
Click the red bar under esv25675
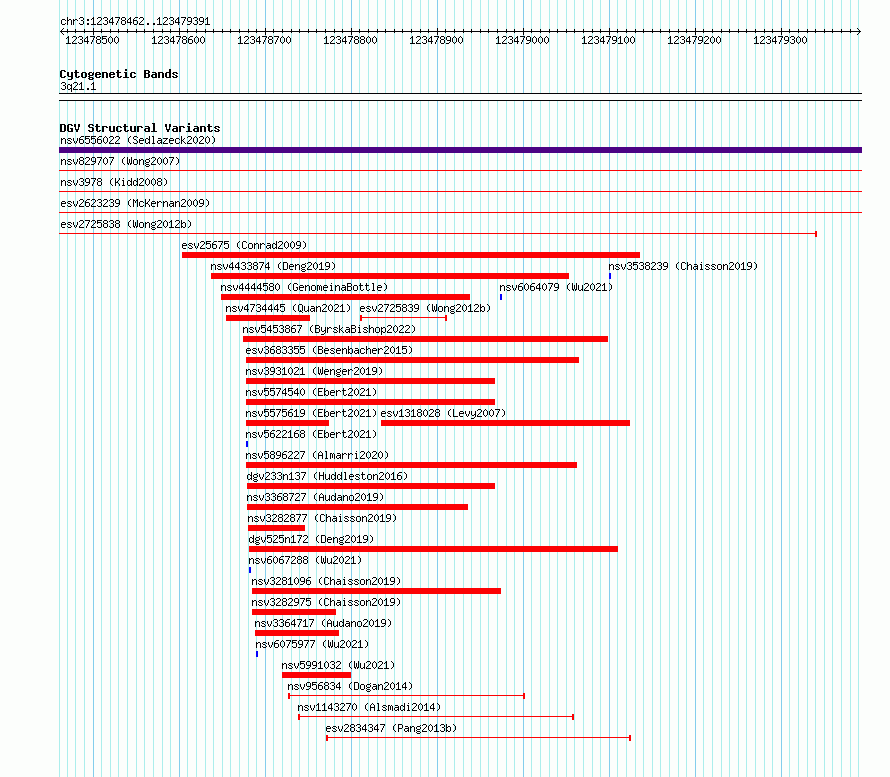(411, 255)
